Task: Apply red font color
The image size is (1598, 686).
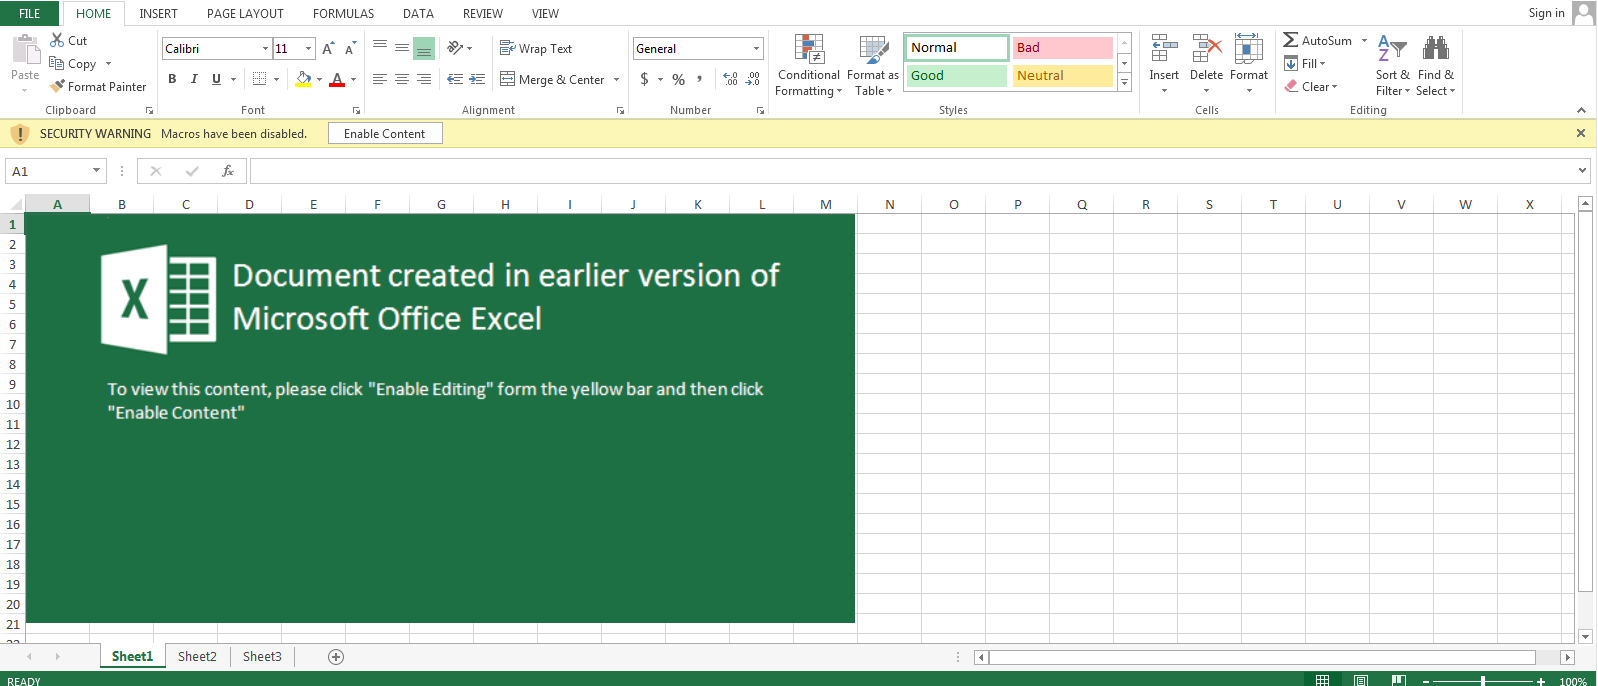Action: click(x=337, y=79)
